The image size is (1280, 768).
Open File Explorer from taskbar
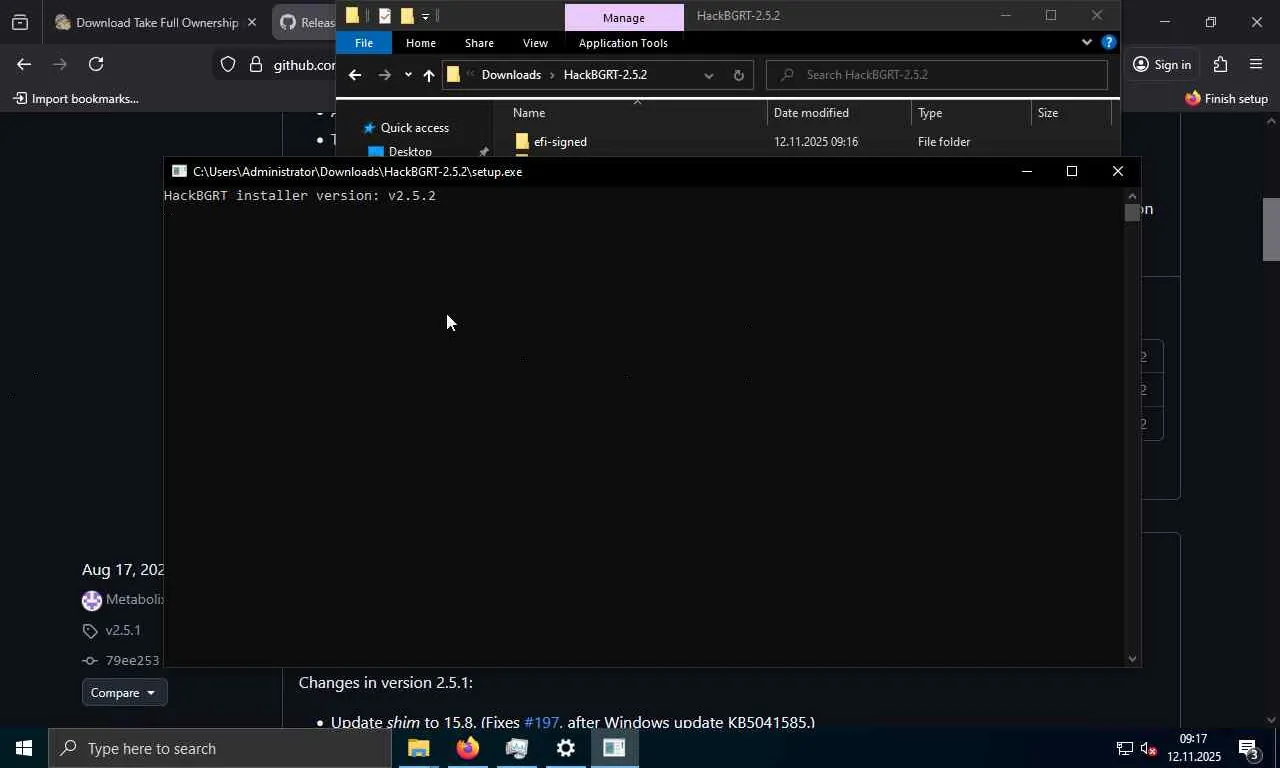coord(418,748)
